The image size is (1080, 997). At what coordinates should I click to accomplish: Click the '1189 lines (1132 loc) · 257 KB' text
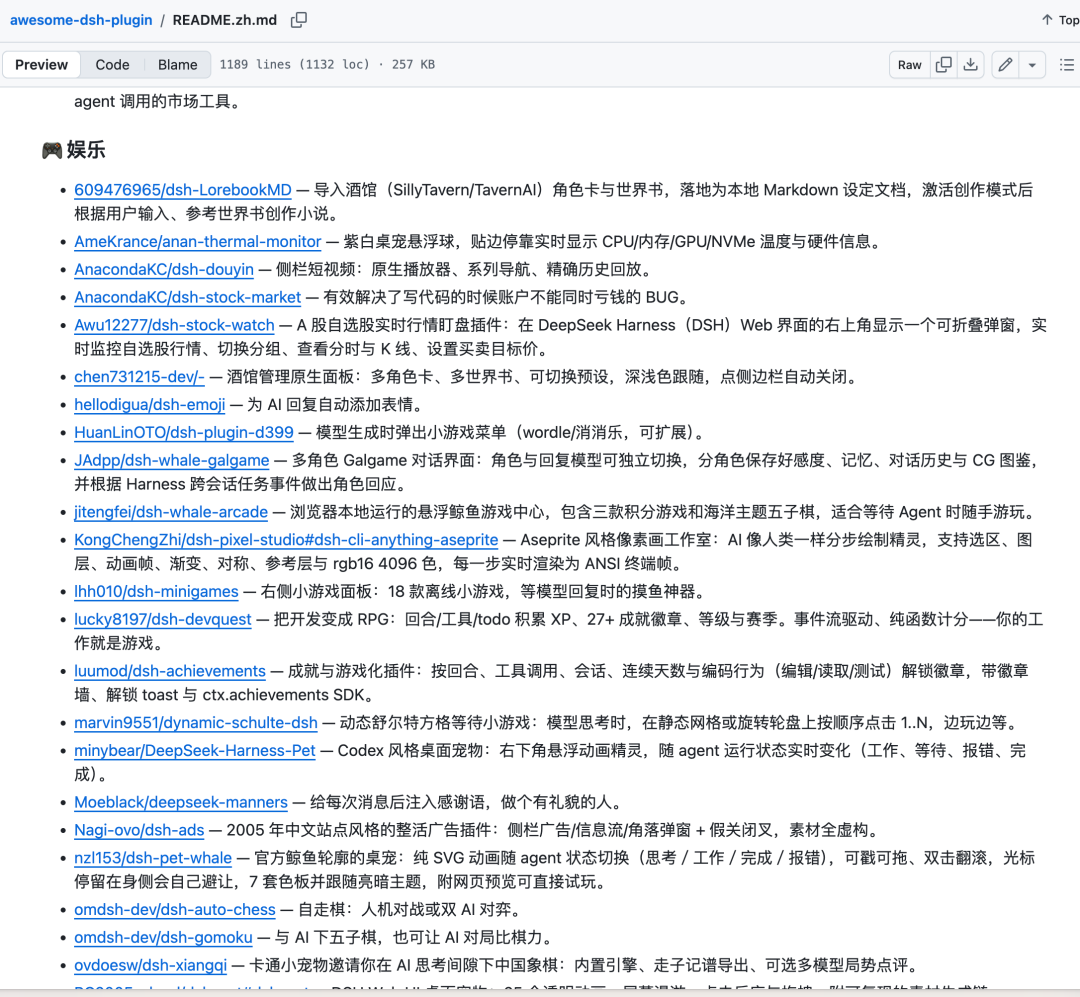point(327,65)
